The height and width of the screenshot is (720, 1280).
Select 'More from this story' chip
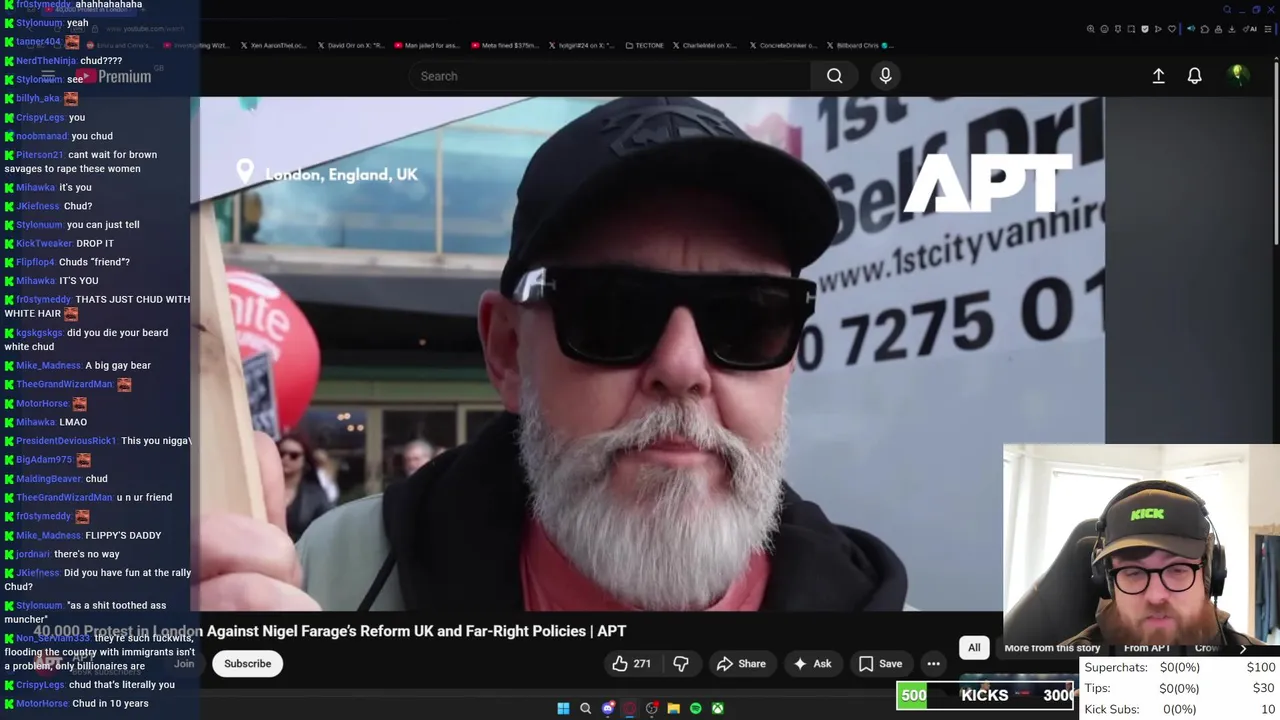[x=1052, y=648]
